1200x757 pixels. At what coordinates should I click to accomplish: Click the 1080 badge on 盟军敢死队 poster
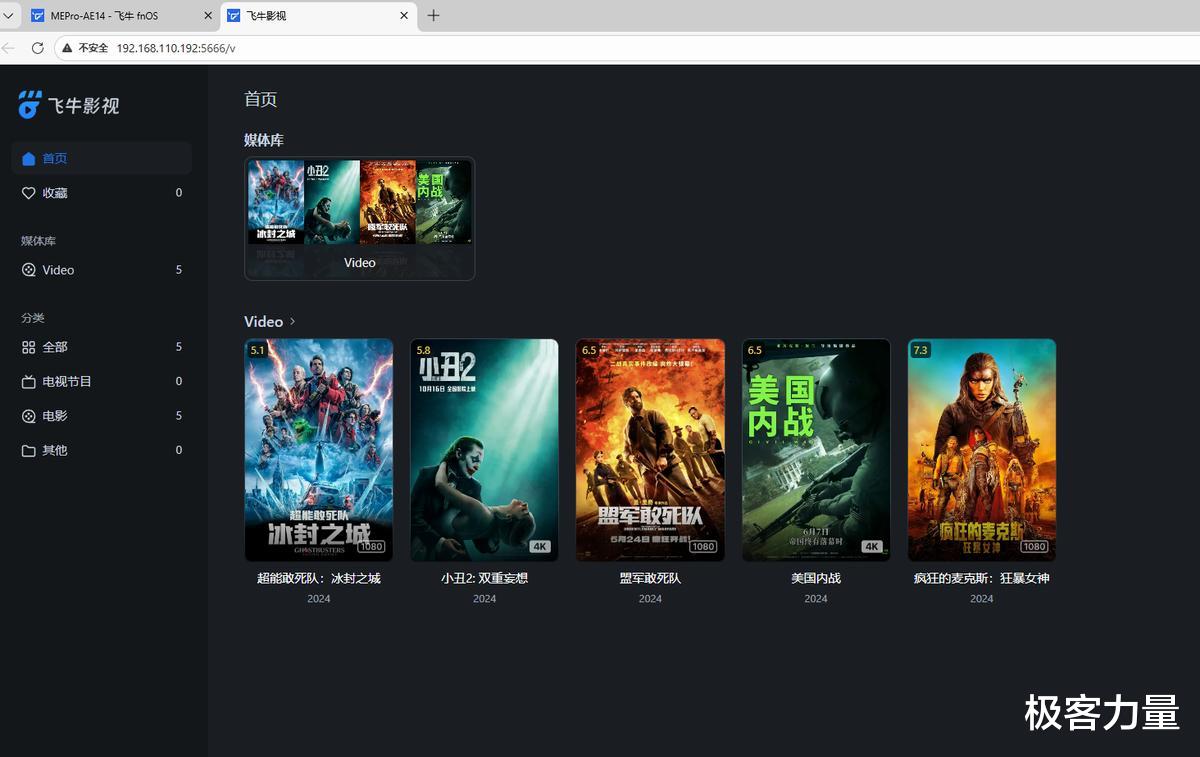point(703,547)
